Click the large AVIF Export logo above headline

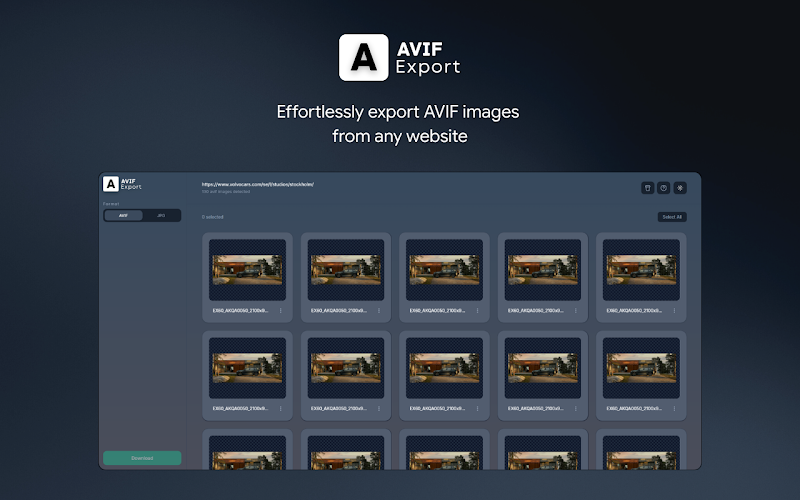tap(399, 57)
